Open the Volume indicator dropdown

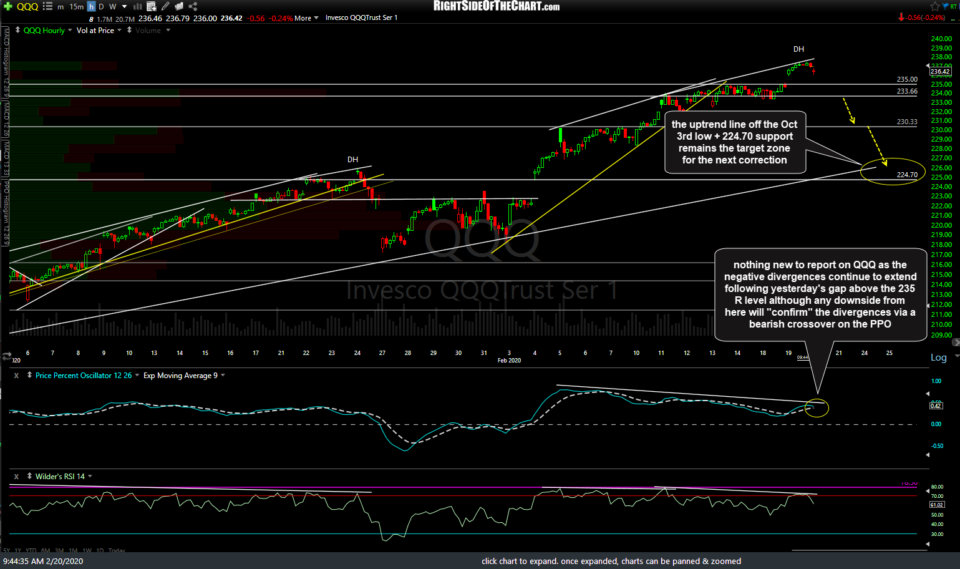pos(168,30)
